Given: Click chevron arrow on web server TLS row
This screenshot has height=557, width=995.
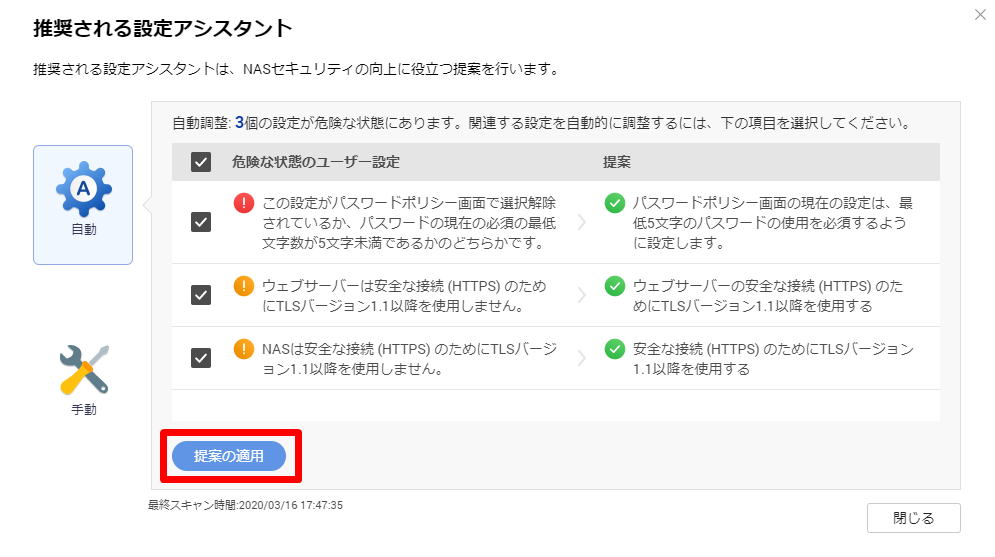Looking at the screenshot, I should 582,295.
